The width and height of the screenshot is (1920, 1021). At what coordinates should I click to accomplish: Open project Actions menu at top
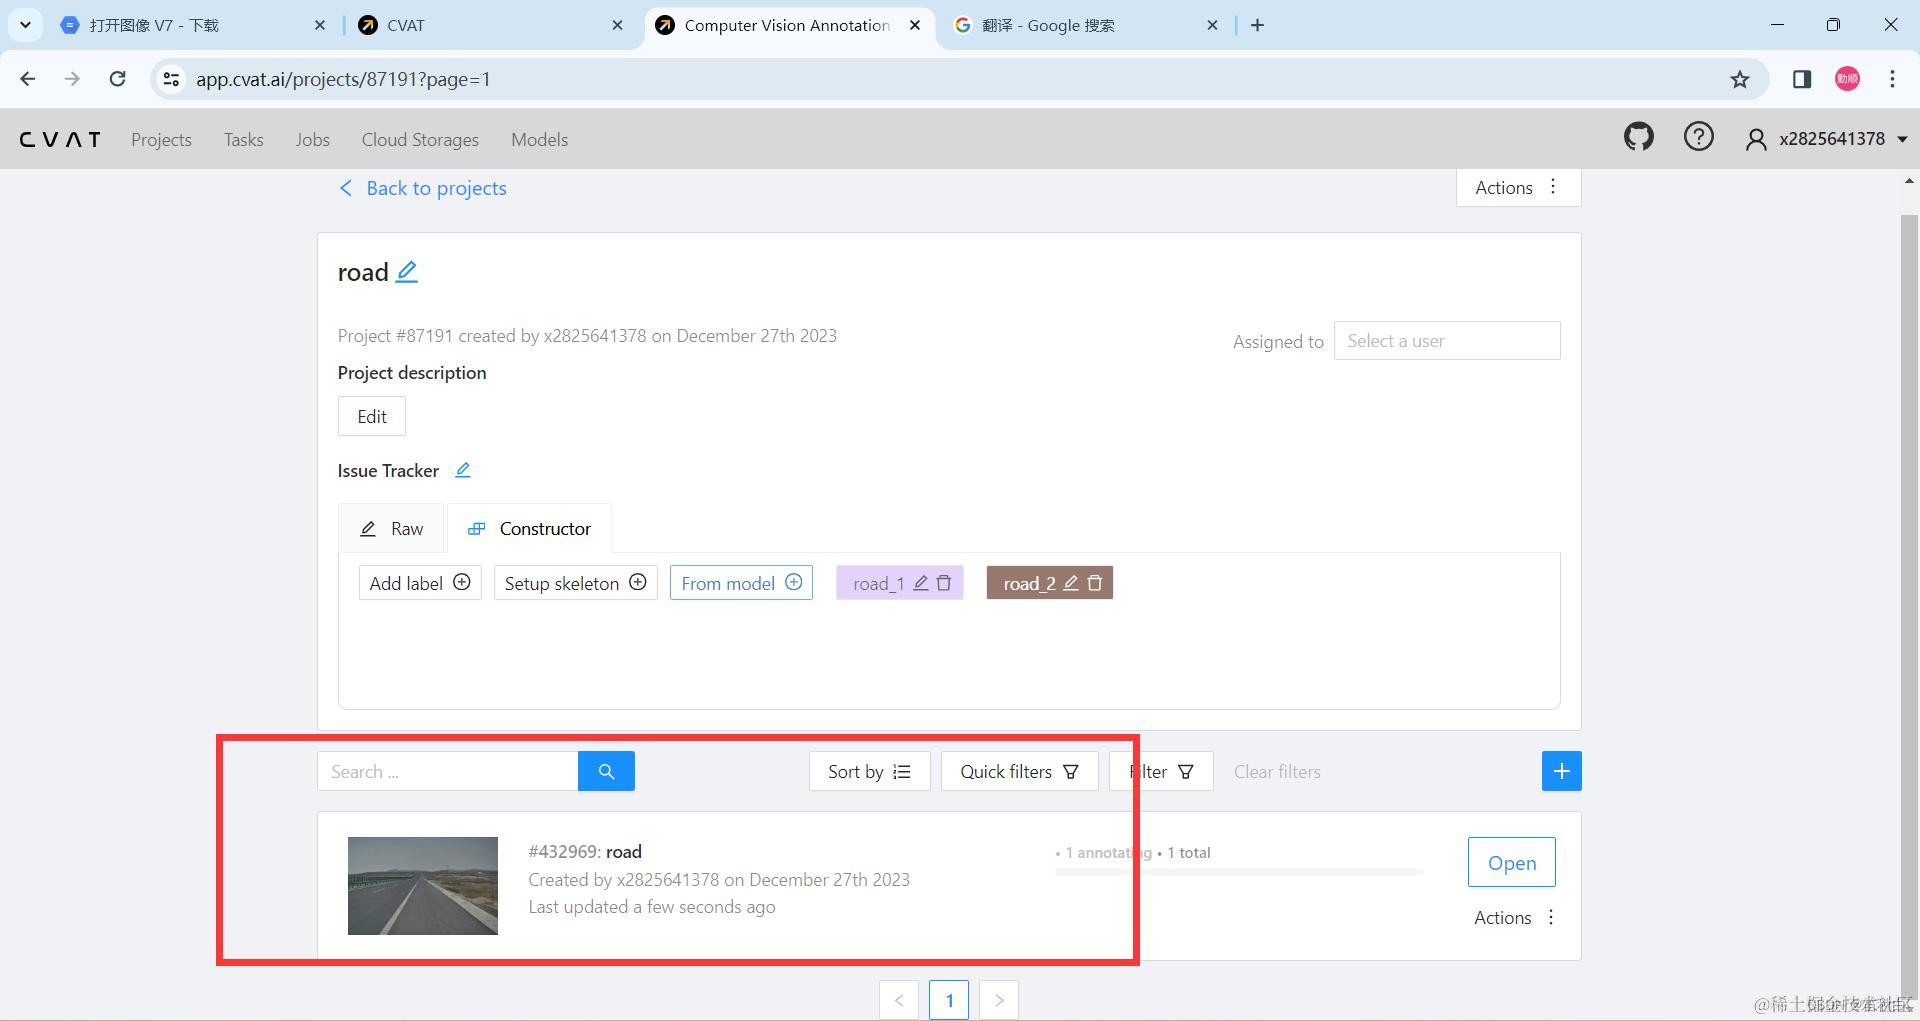1518,187
